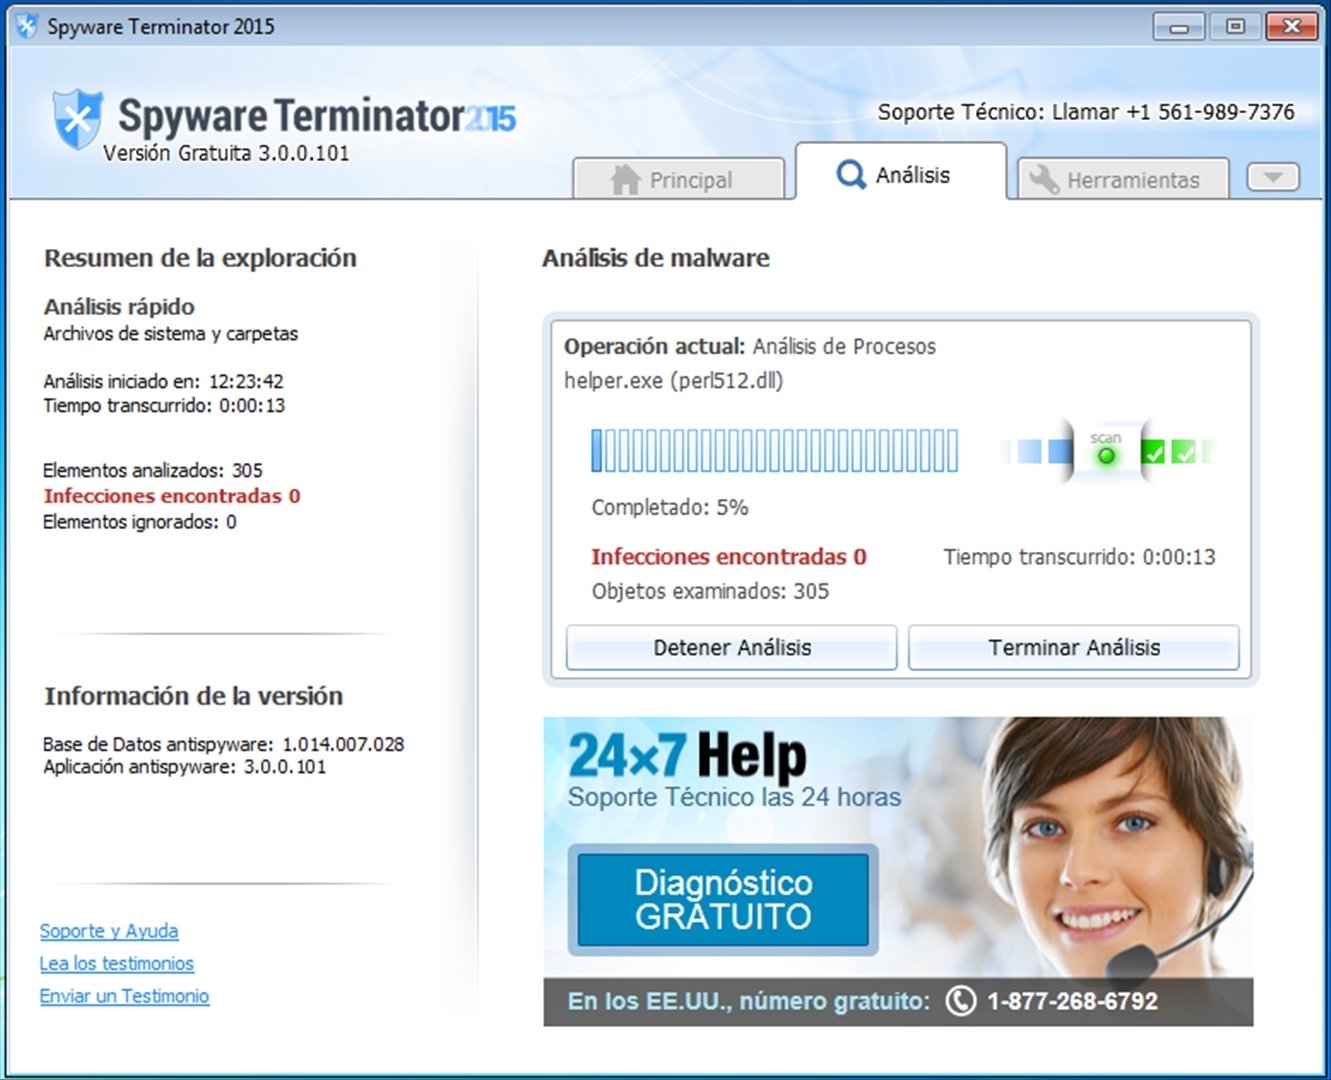This screenshot has height=1080, width=1331.
Task: Click 'Aplicación antispyware: 3.0.0.101' text
Action: 185,767
